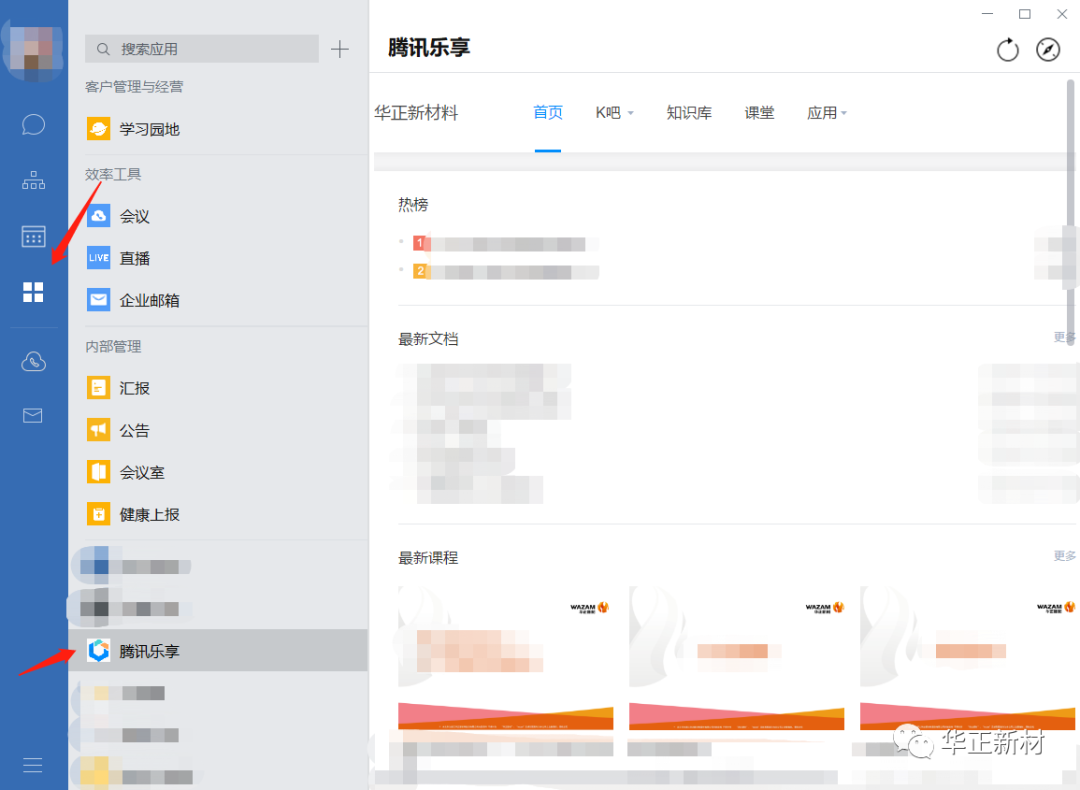Viewport: 1080px width, 790px height.
Task: Open the 会议 app
Action: coord(219,216)
